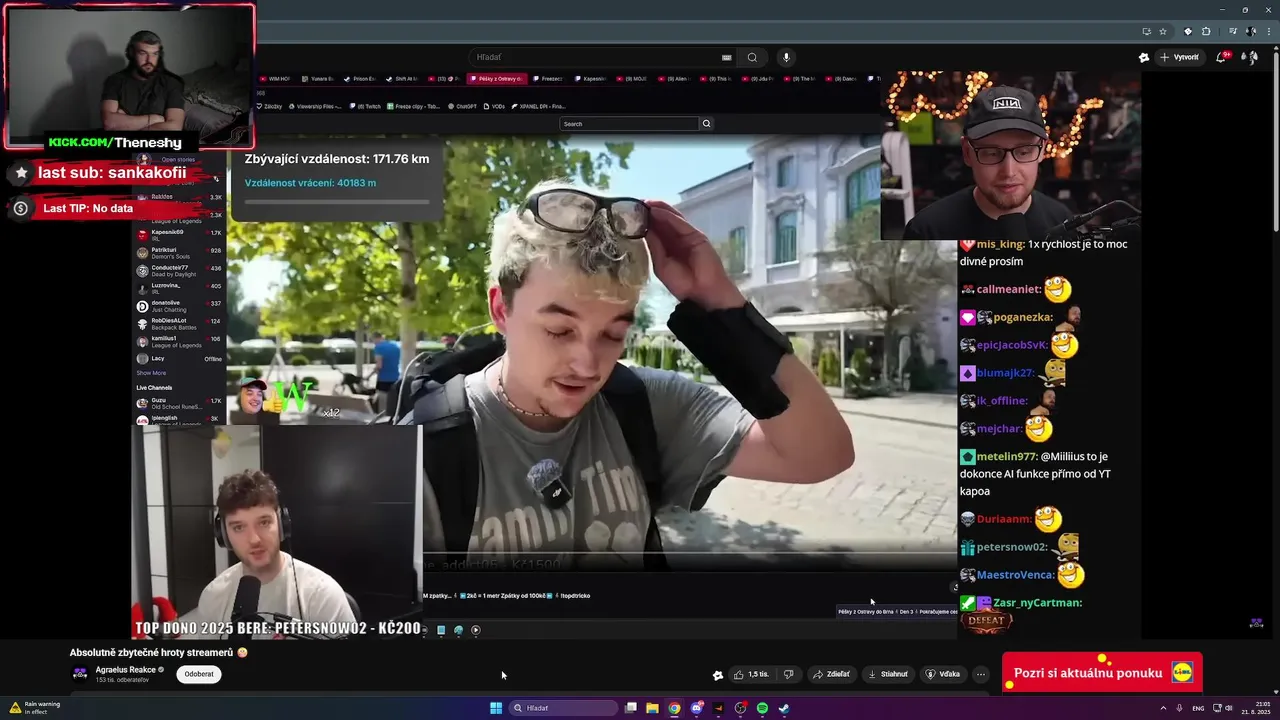The image size is (1280, 720).
Task: Open the taskbar Task View icon
Action: coord(630,708)
